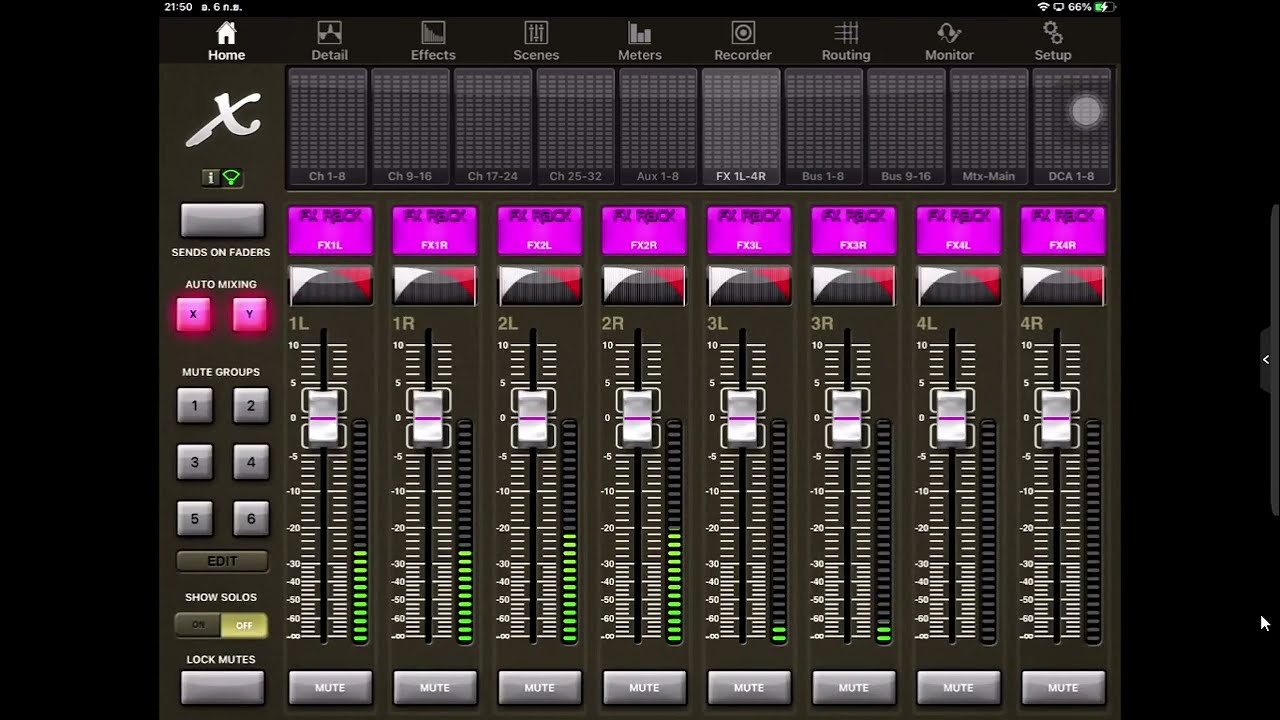Viewport: 1280px width, 720px height.
Task: Select the Mtx-Main layer thumbnail
Action: 988,127
